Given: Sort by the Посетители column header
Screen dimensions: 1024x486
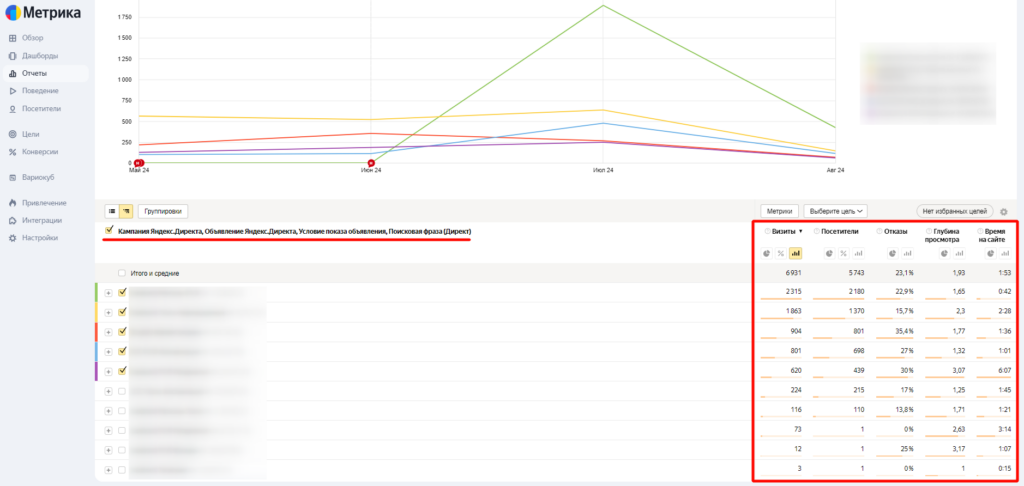Looking at the screenshot, I should point(840,231).
